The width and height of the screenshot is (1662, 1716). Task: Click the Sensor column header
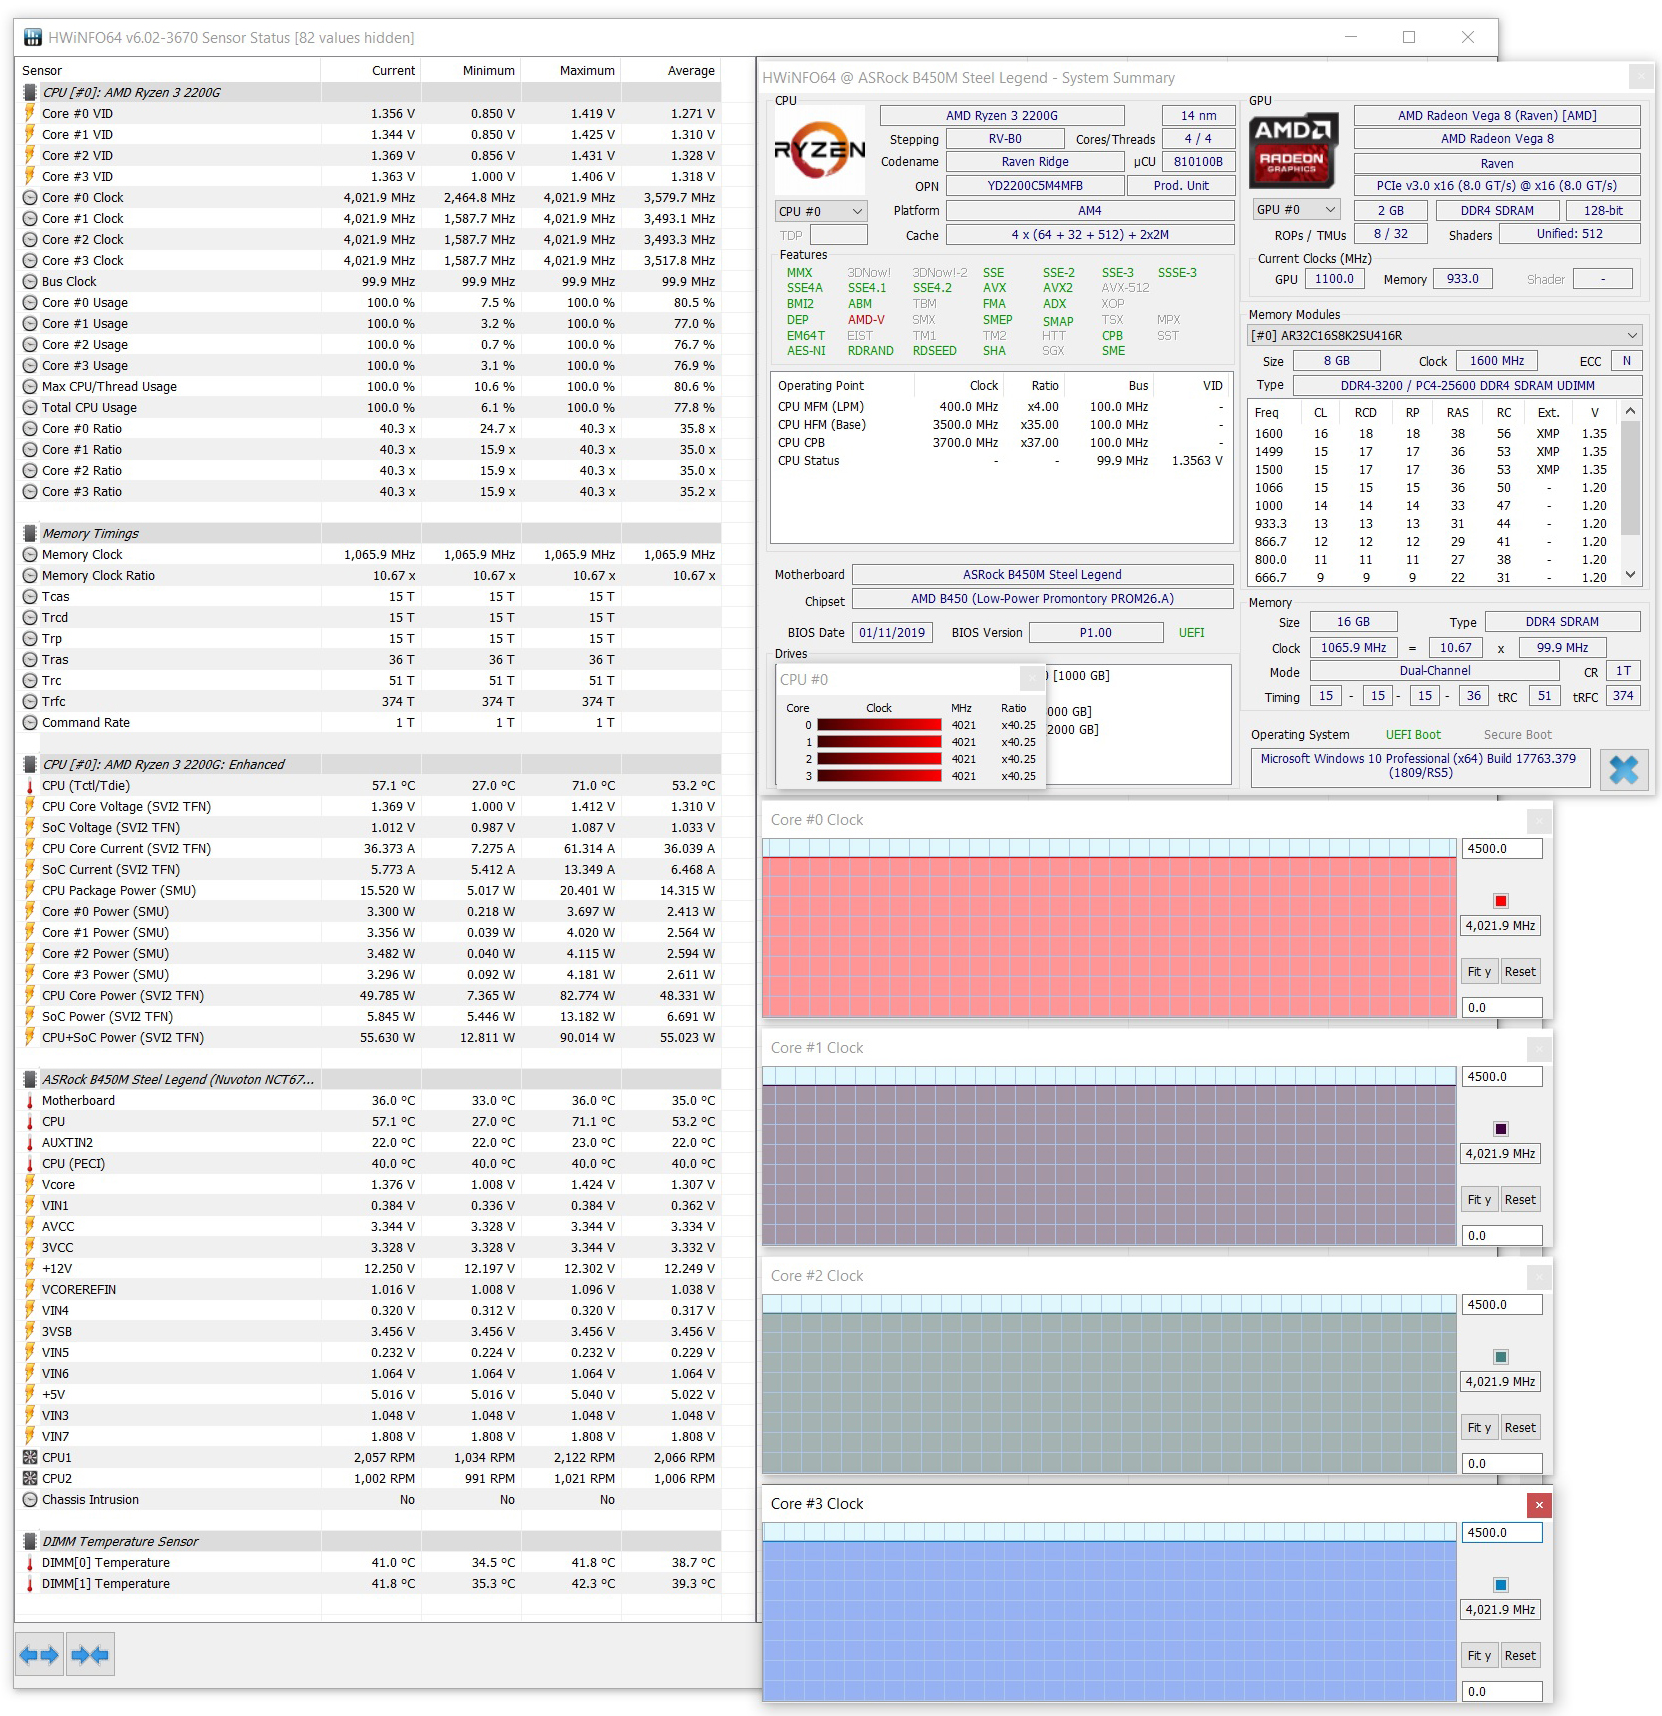coord(168,70)
